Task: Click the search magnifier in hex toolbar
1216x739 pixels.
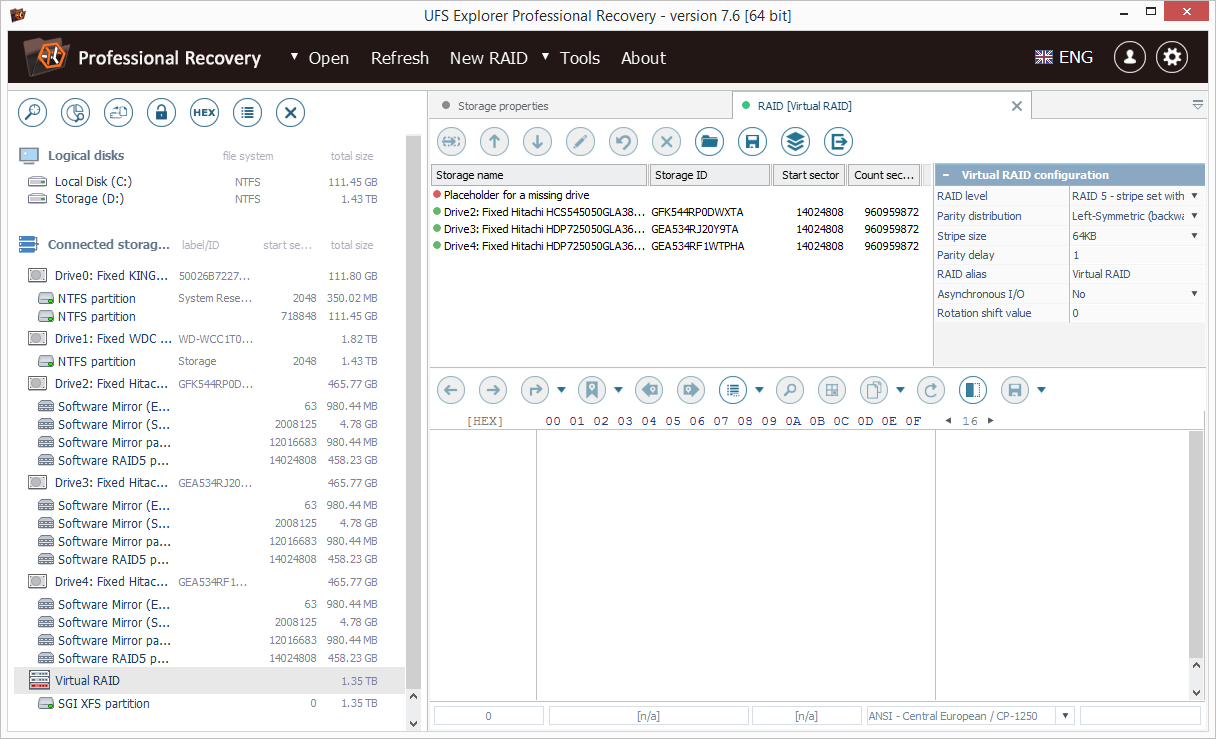Action: 790,390
